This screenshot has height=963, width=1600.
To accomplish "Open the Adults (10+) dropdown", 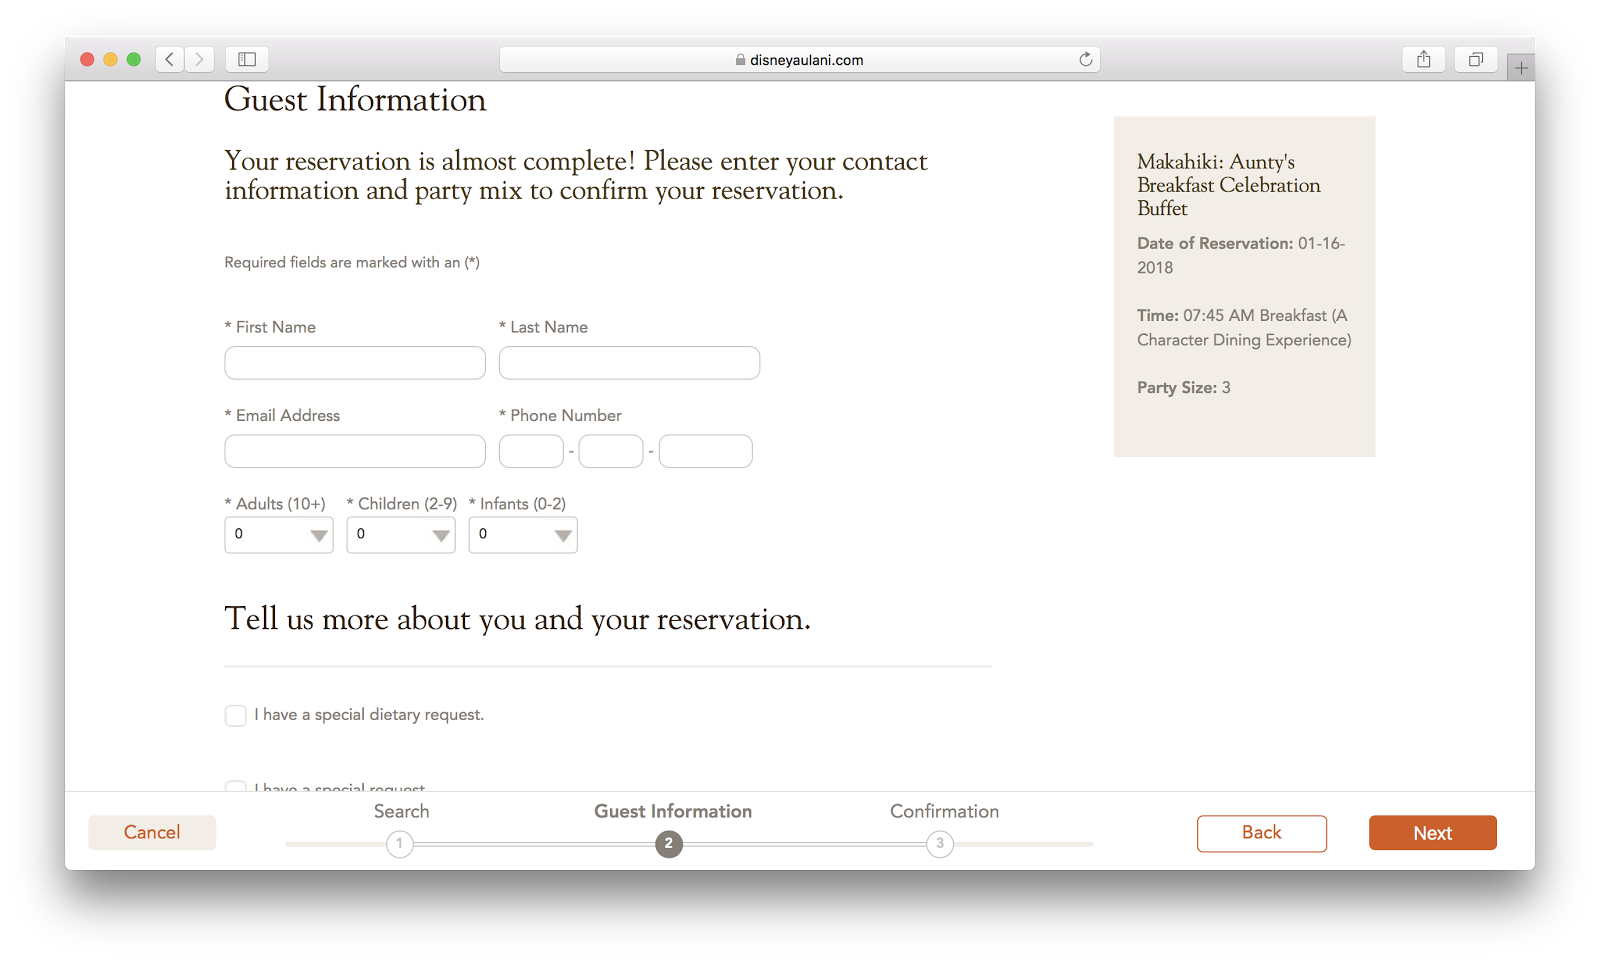I will (279, 535).
